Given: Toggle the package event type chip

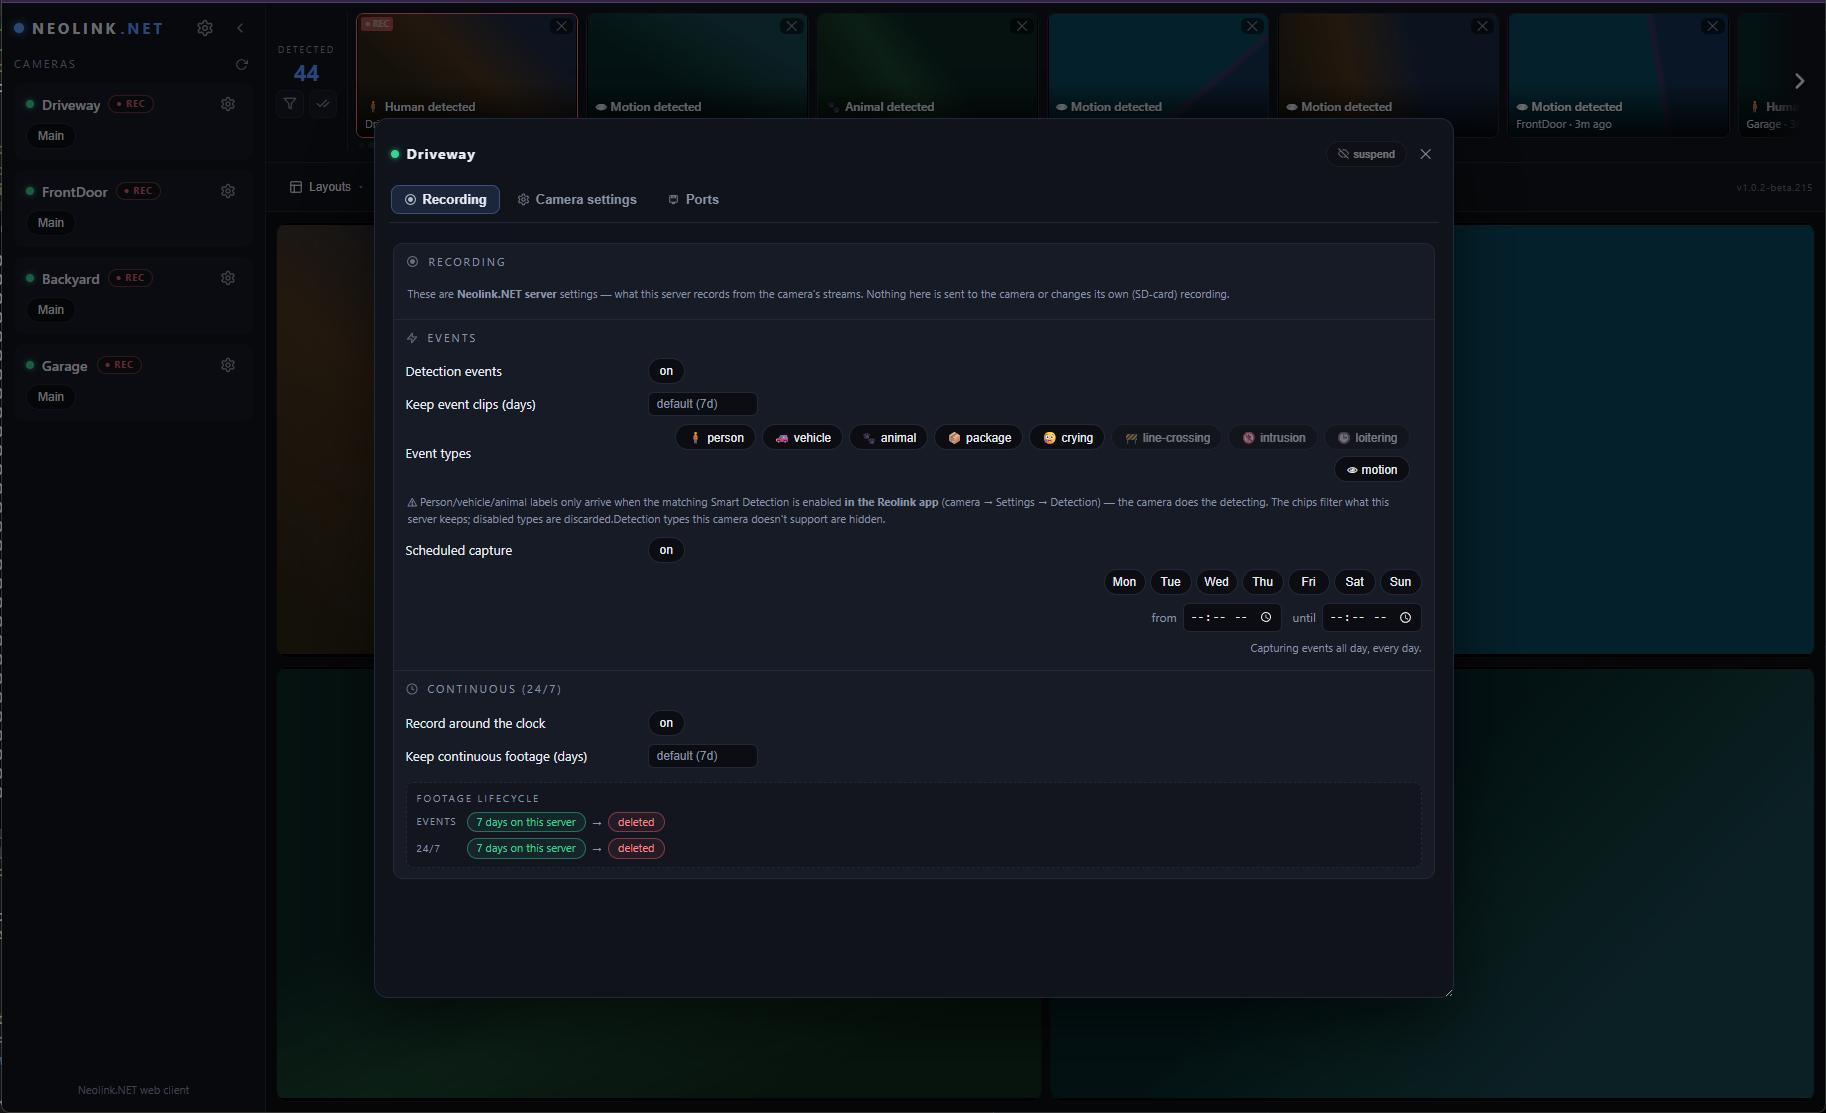Looking at the screenshot, I should [x=979, y=438].
